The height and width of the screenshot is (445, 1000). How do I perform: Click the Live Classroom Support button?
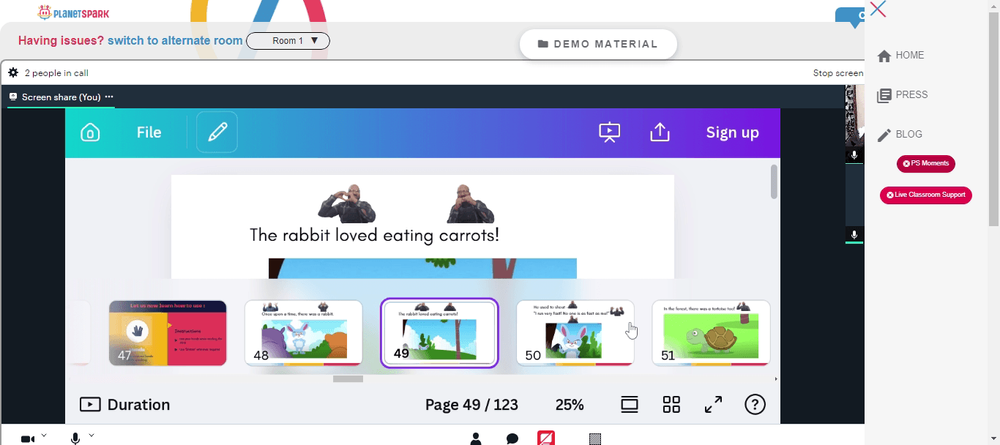[x=926, y=195]
